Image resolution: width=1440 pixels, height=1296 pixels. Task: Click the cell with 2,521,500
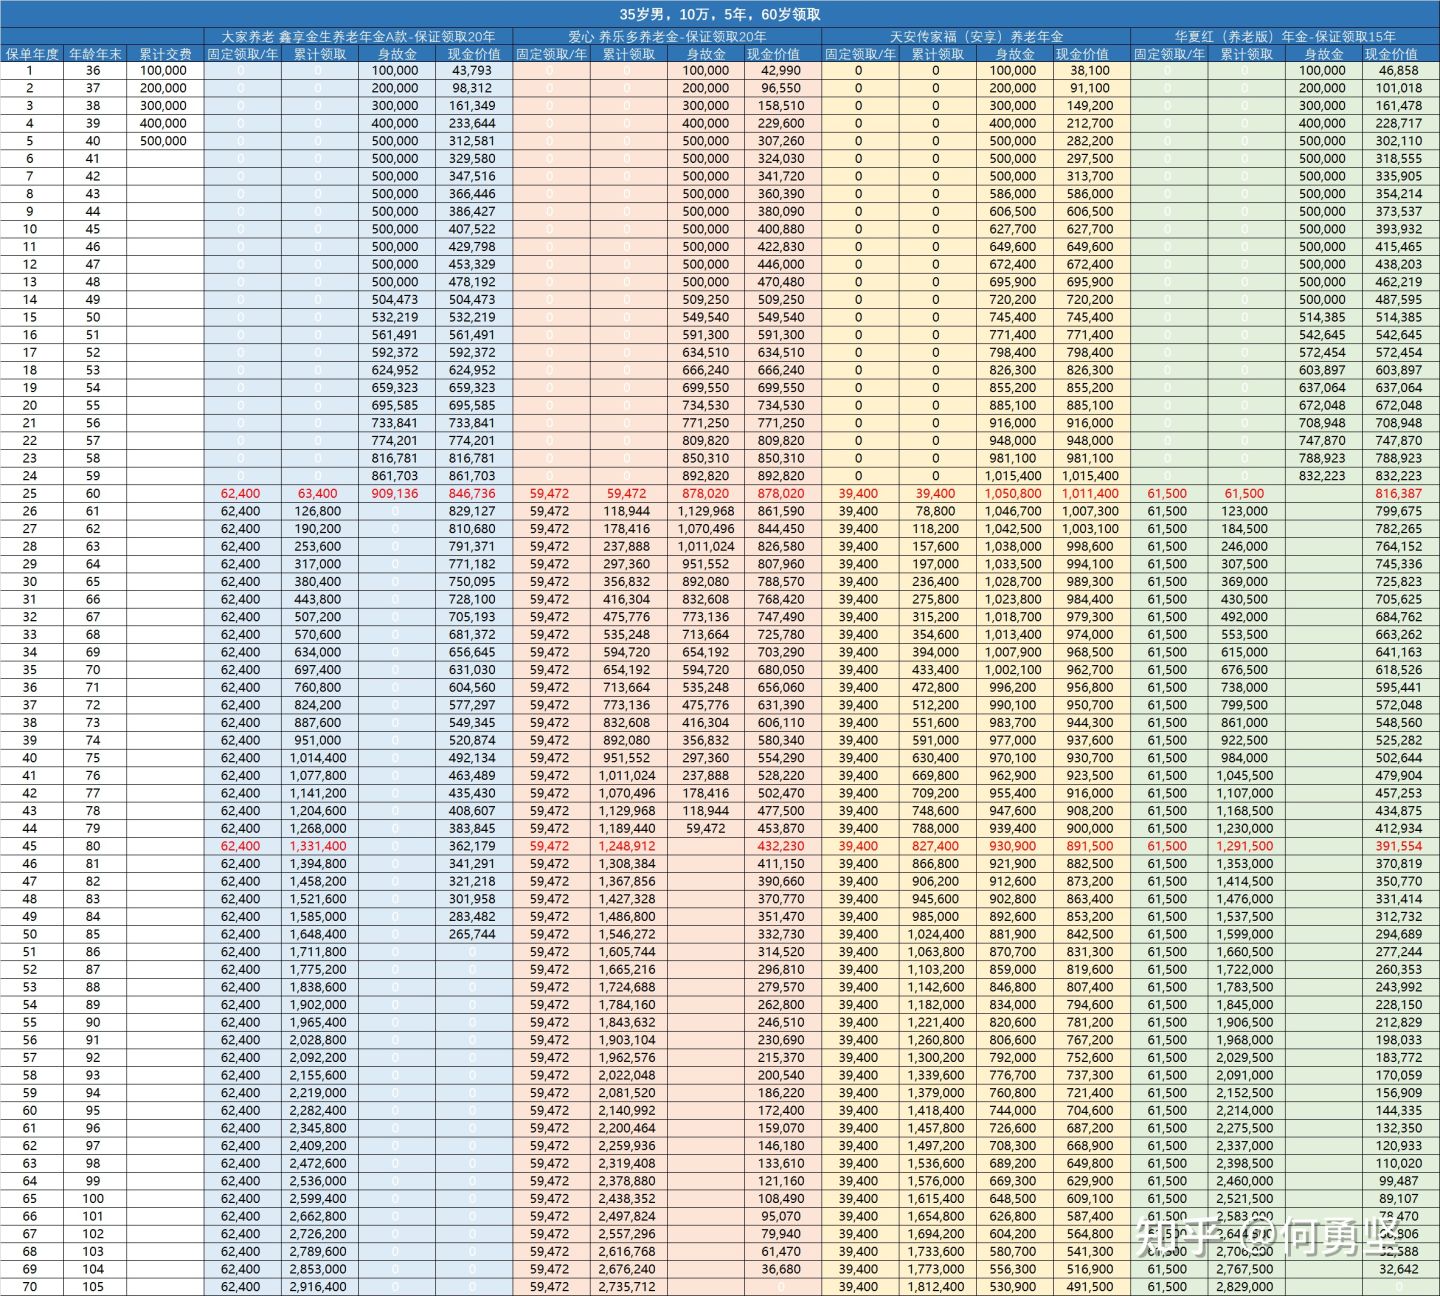pyautogui.click(x=1245, y=1199)
